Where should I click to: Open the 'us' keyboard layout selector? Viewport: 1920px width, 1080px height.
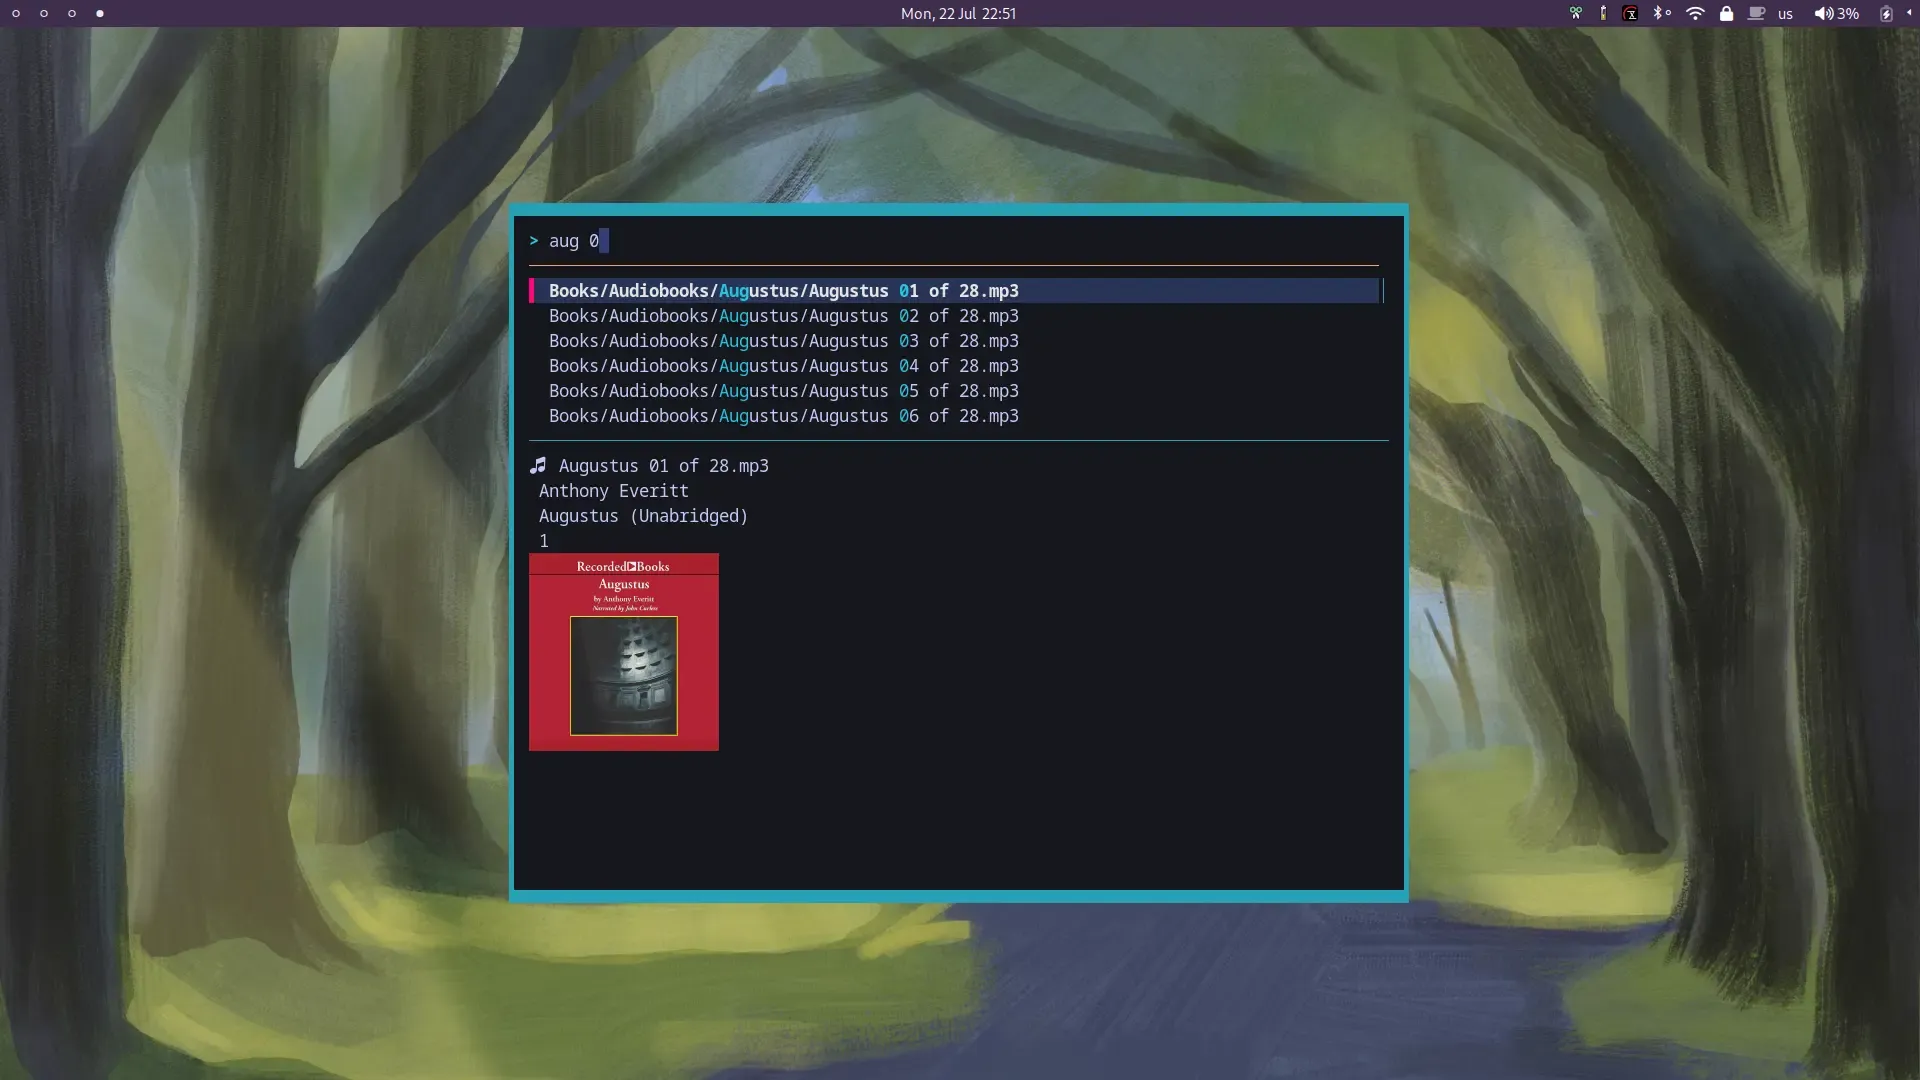point(1785,14)
